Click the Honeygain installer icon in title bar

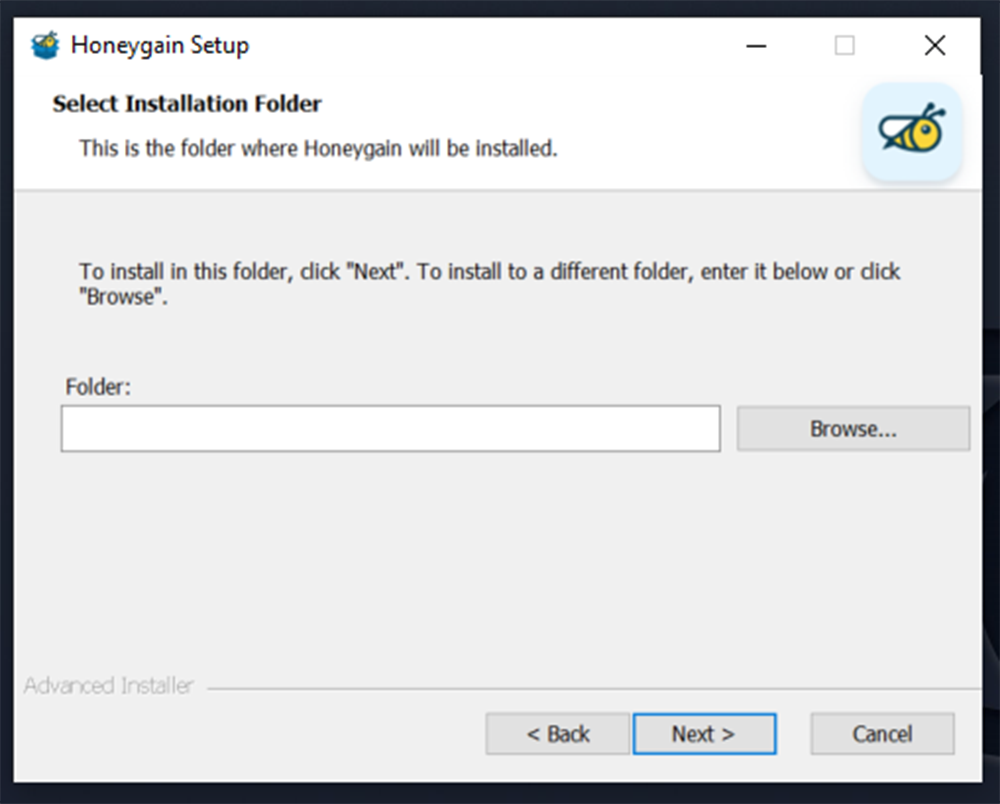click(x=45, y=45)
